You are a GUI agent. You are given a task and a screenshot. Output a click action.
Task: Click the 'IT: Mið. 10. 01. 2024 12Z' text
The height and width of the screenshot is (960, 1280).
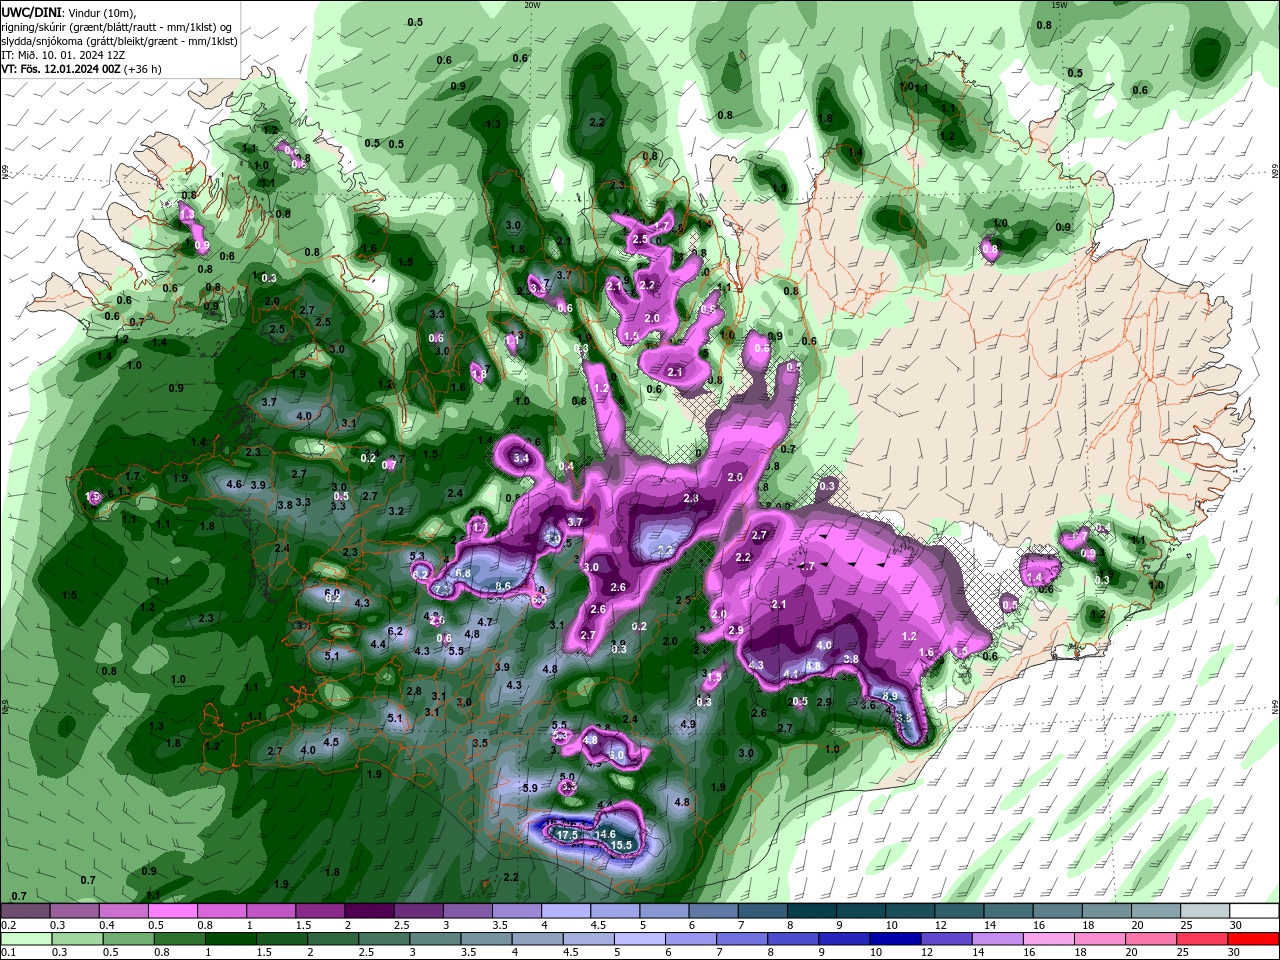pos(63,55)
